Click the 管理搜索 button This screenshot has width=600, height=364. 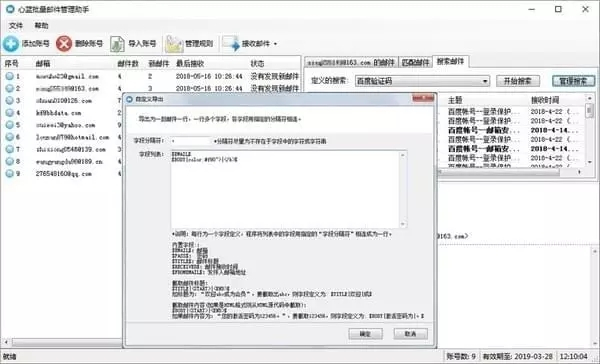[x=573, y=81]
